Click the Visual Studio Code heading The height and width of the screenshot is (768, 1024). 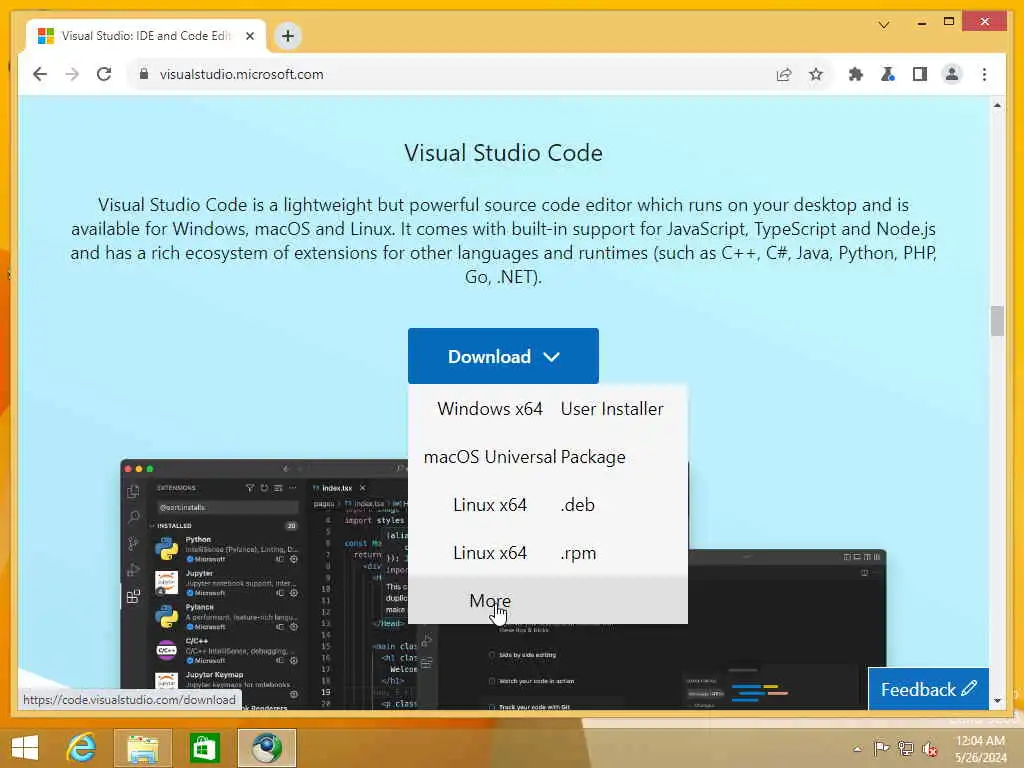[503, 153]
